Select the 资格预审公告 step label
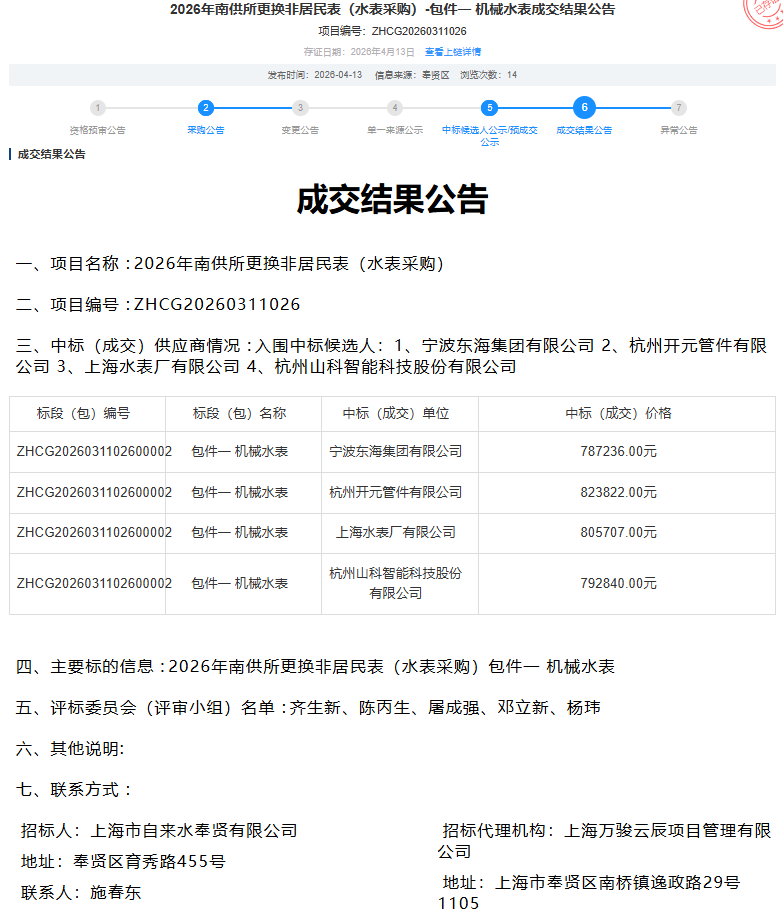 [97, 130]
